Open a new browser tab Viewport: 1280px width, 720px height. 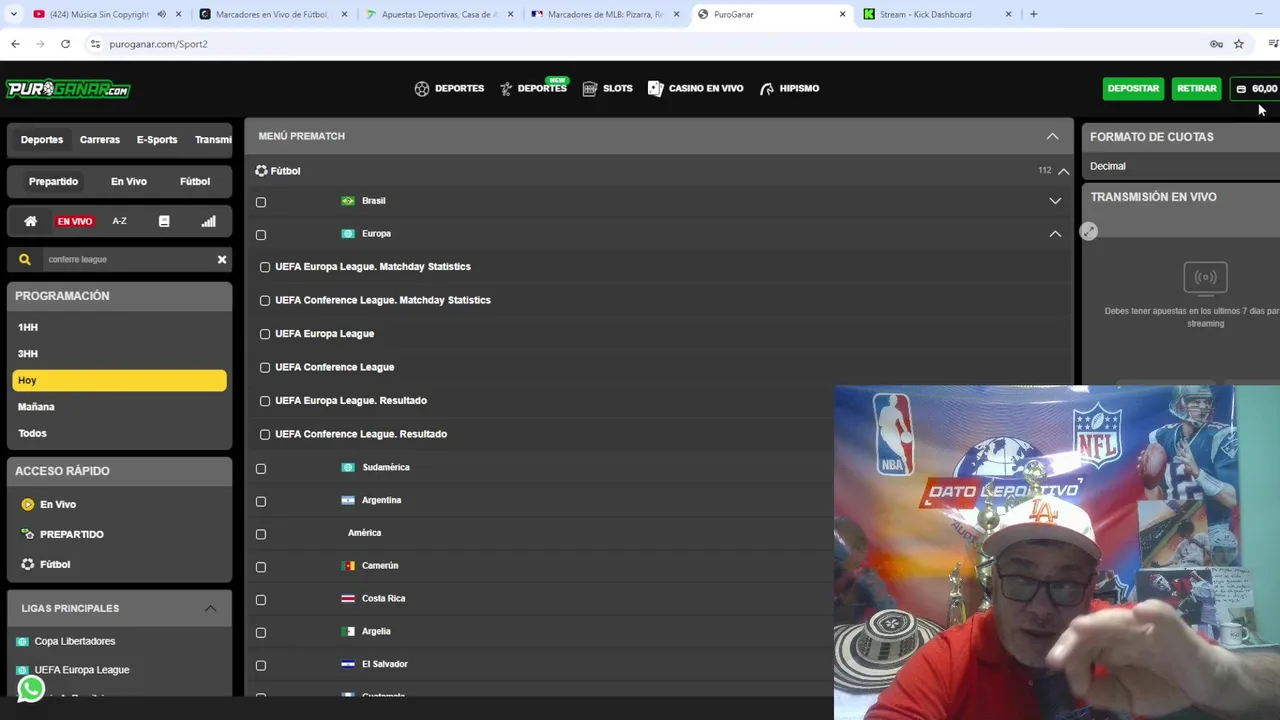tap(1033, 14)
